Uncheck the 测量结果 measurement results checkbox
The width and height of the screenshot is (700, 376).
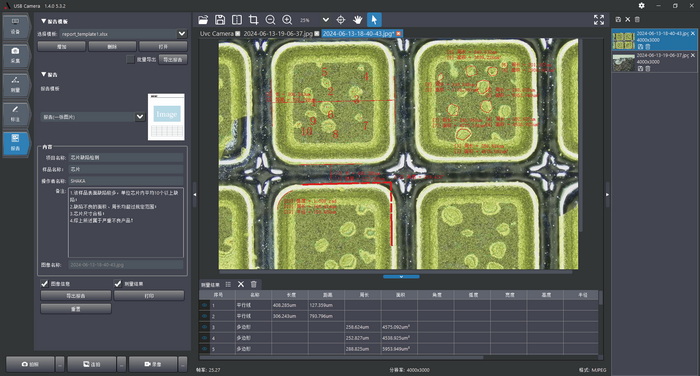click(x=117, y=284)
